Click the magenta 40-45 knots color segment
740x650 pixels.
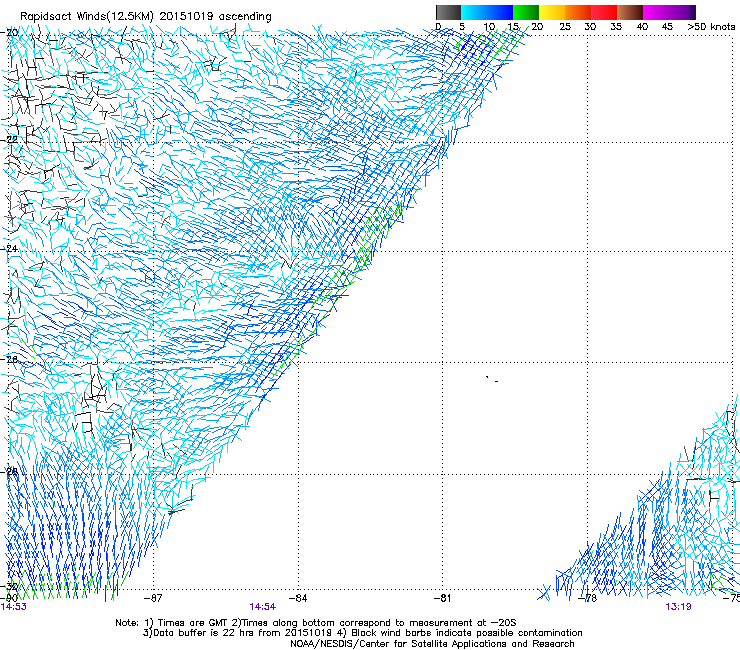pos(656,12)
